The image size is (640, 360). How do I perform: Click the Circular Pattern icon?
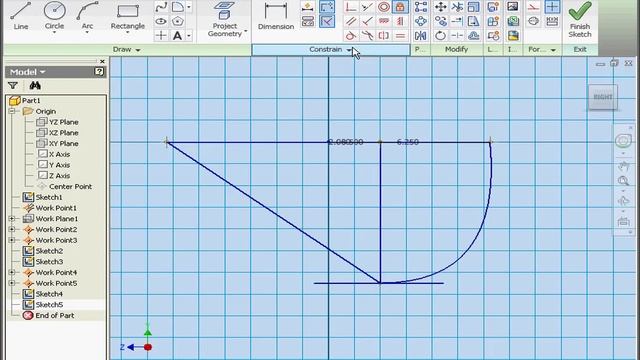[x=420, y=21]
